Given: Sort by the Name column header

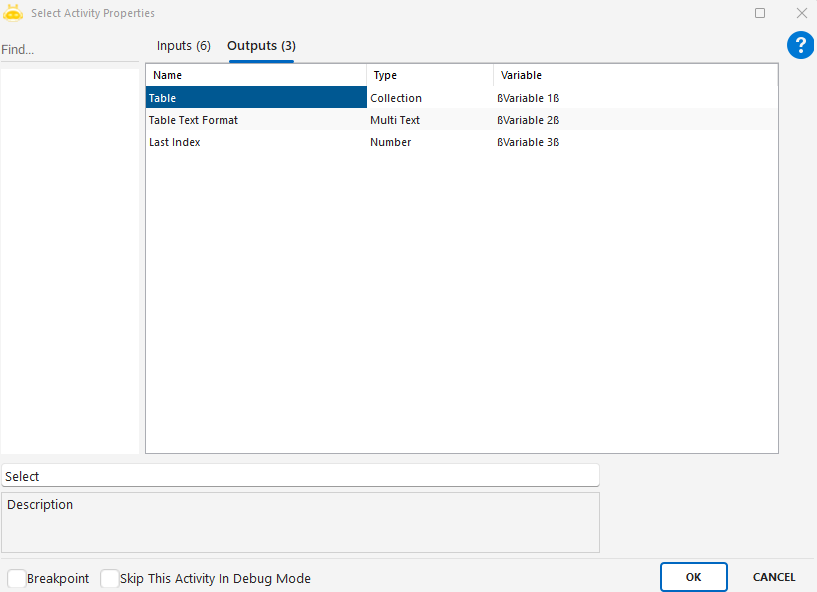Looking at the screenshot, I should (x=256, y=75).
